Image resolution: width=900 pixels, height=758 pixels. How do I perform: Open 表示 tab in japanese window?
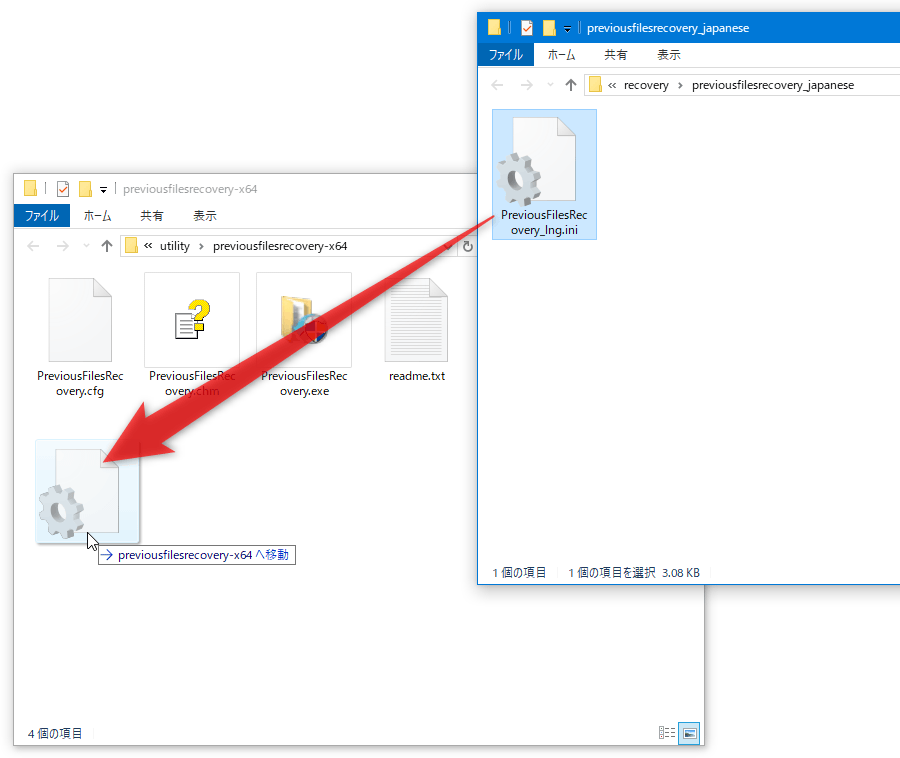pyautogui.click(x=669, y=55)
